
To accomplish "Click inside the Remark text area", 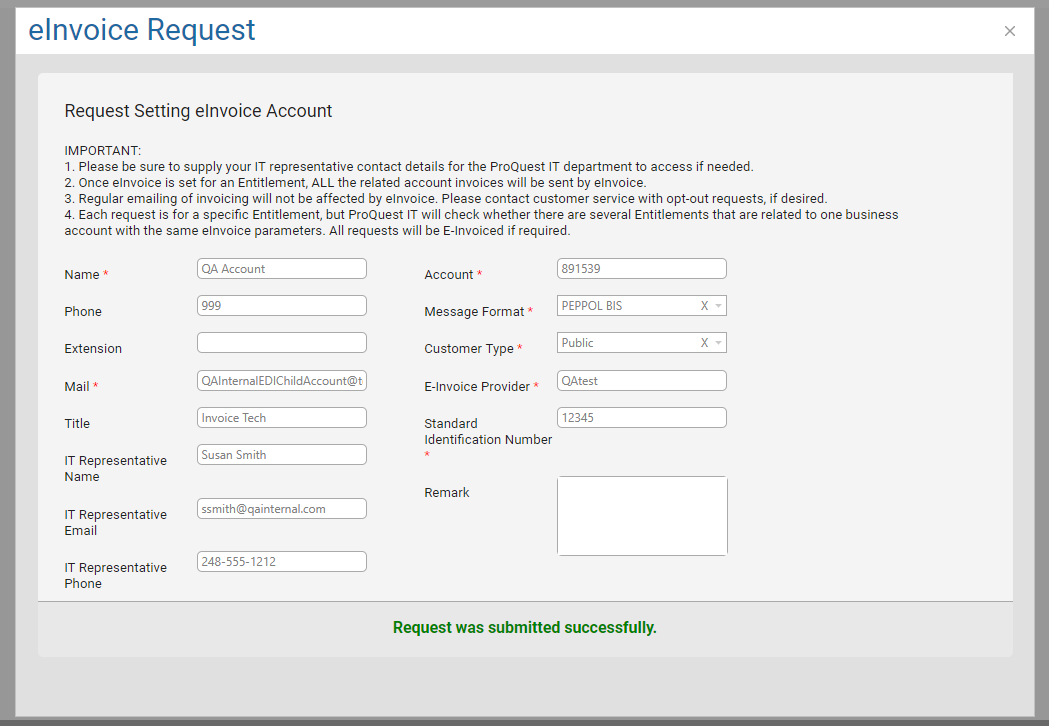I will click(642, 515).
